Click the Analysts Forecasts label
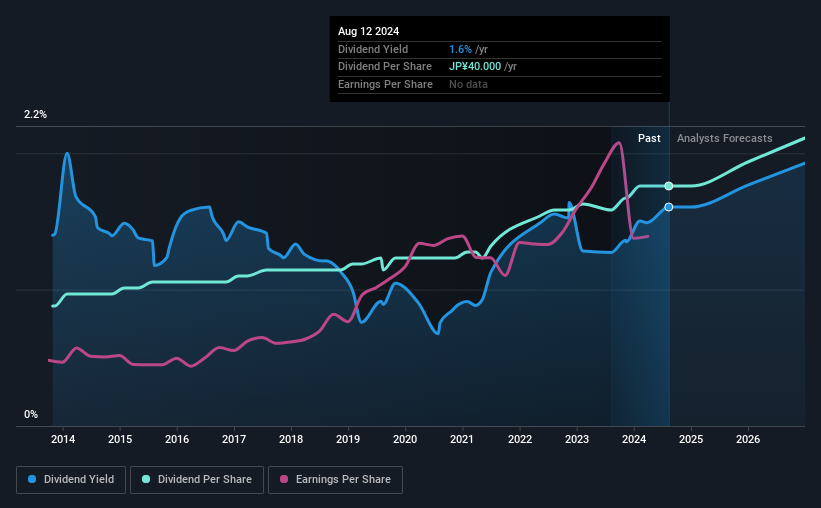The image size is (821, 508). [x=725, y=138]
